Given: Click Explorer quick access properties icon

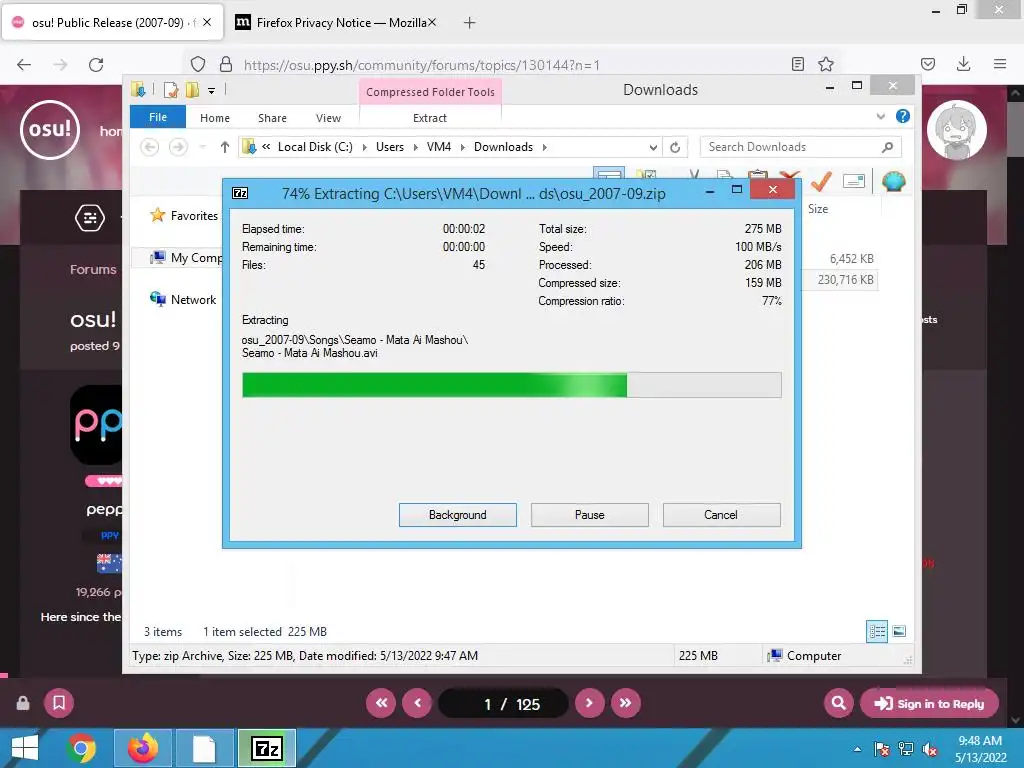Looking at the screenshot, I should point(170,90).
